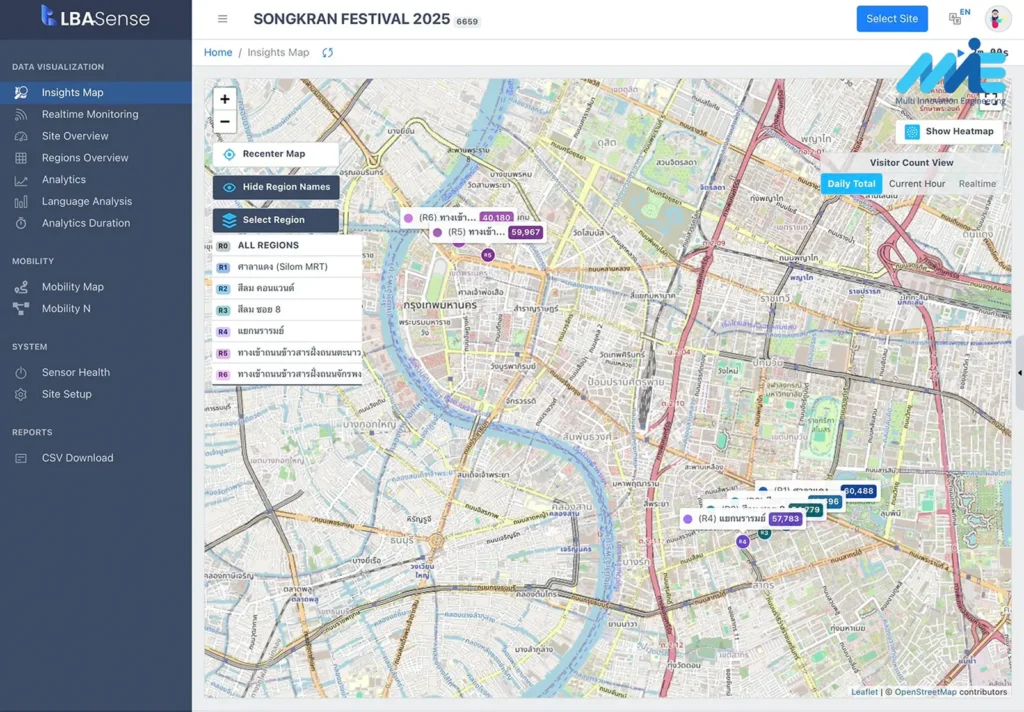Select region R1 Silom MRT in list
1024x712 pixels.
pyautogui.click(x=282, y=267)
